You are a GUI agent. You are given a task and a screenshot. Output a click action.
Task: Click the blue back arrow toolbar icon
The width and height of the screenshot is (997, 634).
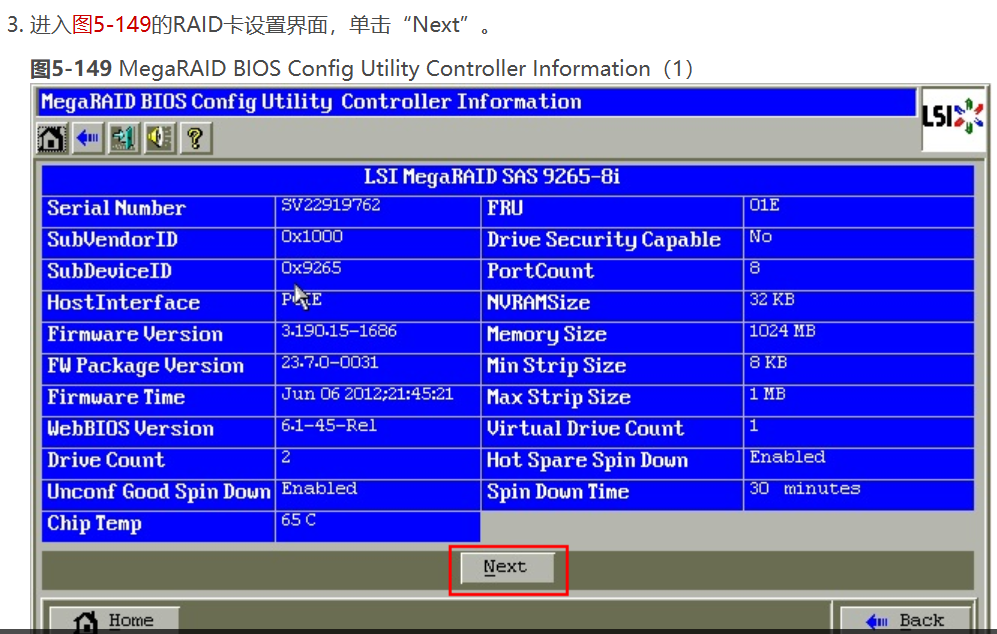(x=88, y=137)
